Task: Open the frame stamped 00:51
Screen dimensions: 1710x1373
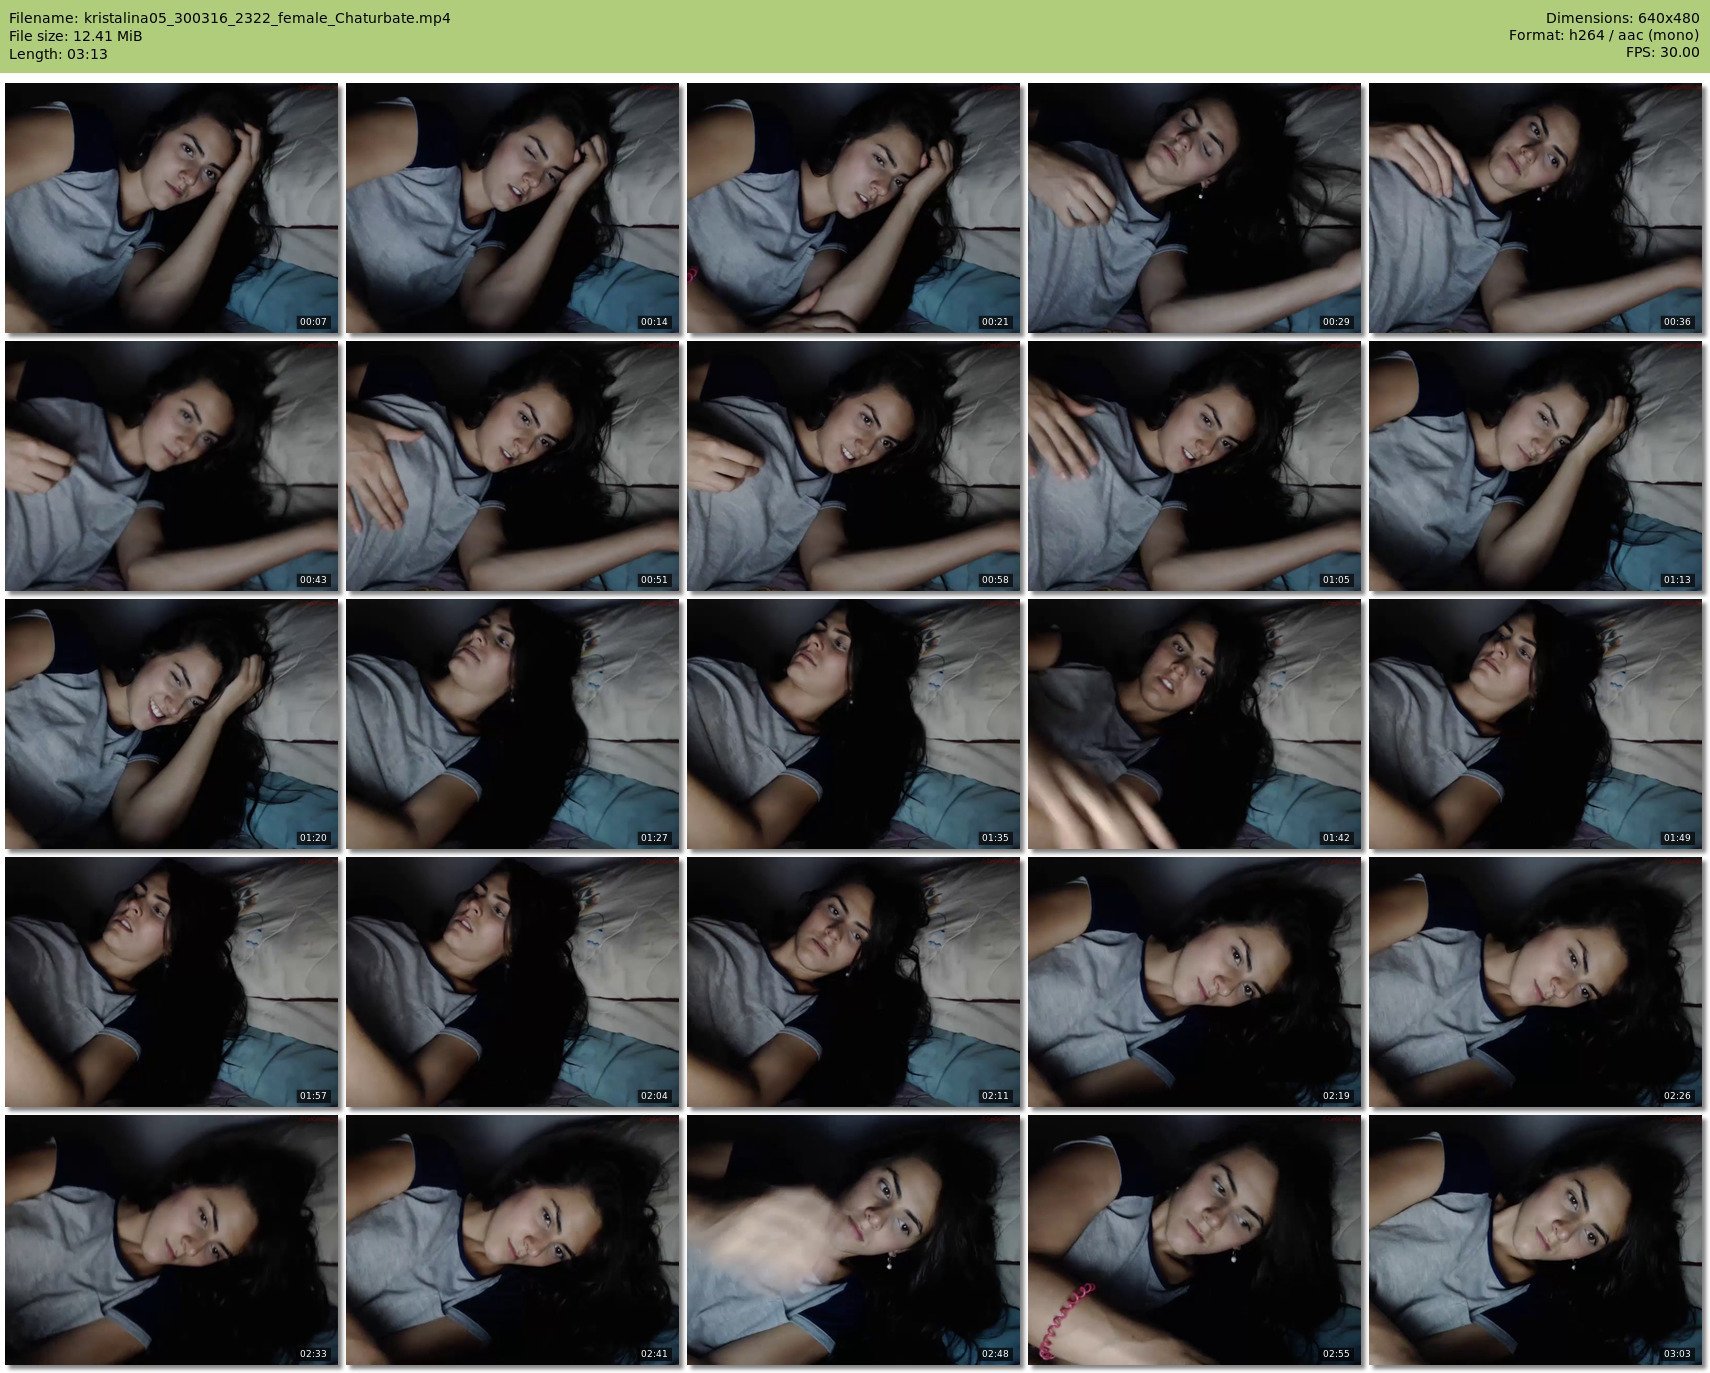Action: pyautogui.click(x=512, y=465)
